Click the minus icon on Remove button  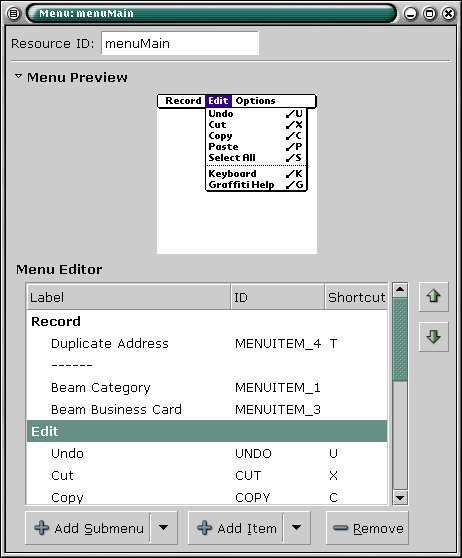coord(341,528)
